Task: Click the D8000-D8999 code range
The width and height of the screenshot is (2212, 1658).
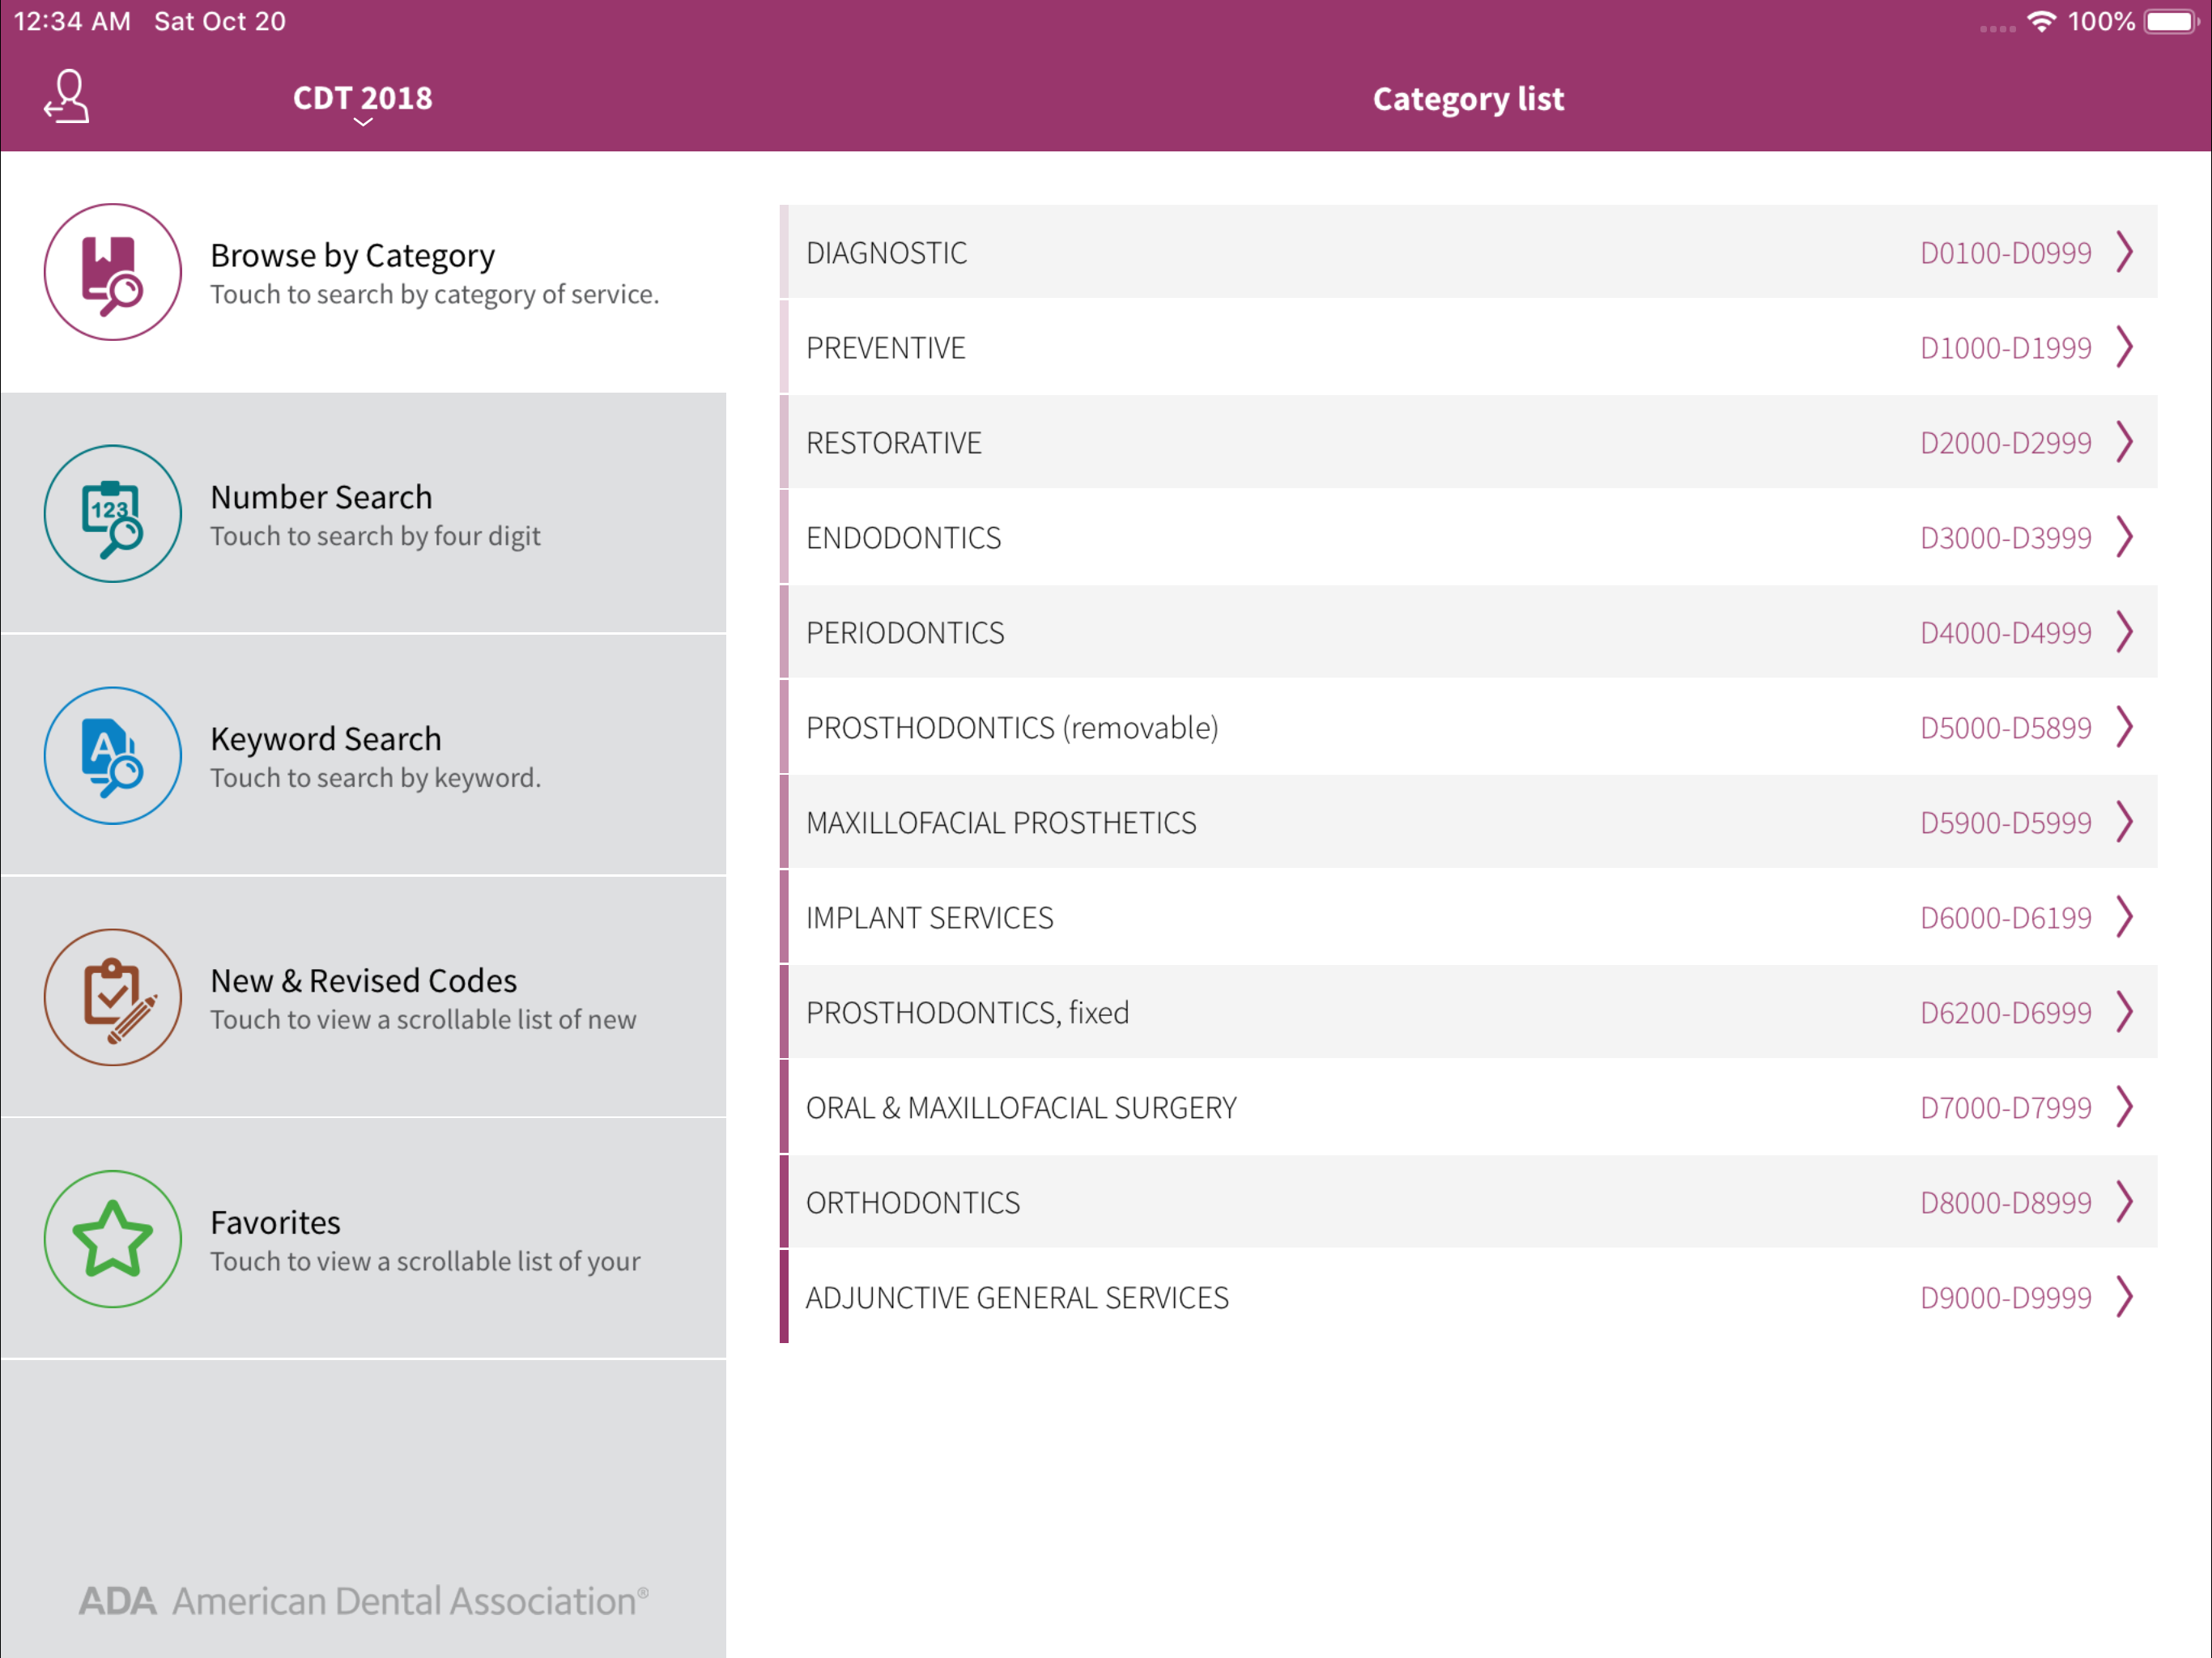Action: (x=2006, y=1203)
